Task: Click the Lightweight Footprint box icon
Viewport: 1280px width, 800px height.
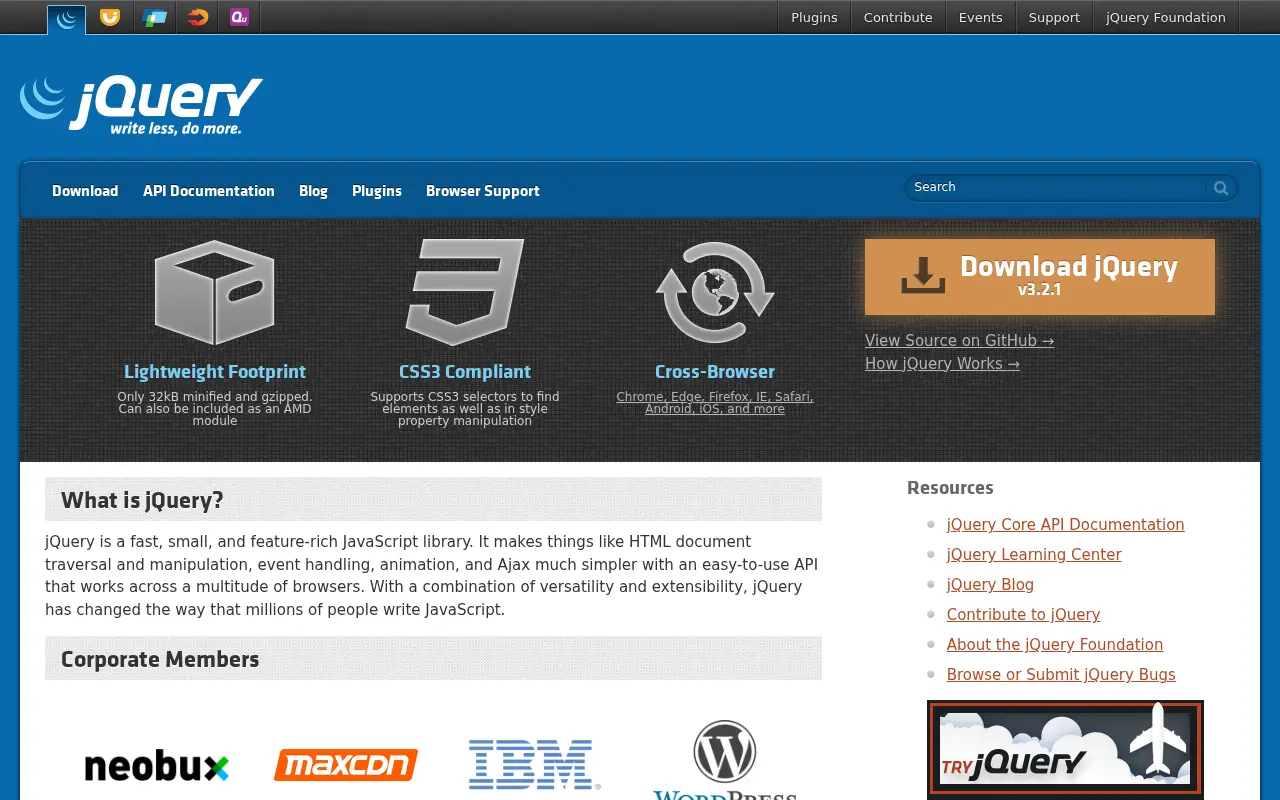Action: 215,293
